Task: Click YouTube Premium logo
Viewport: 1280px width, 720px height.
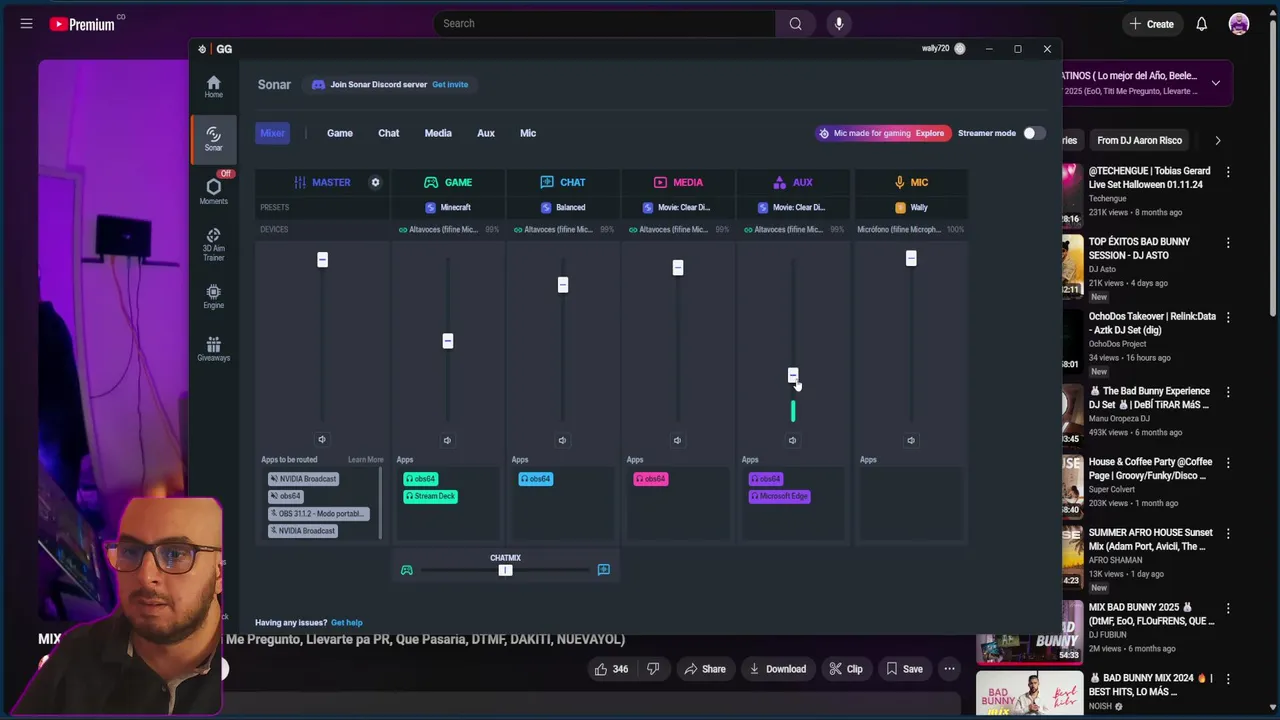Action: [83, 24]
